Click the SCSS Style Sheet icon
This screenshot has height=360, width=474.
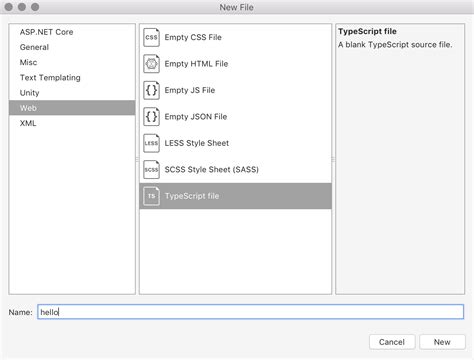[151, 169]
